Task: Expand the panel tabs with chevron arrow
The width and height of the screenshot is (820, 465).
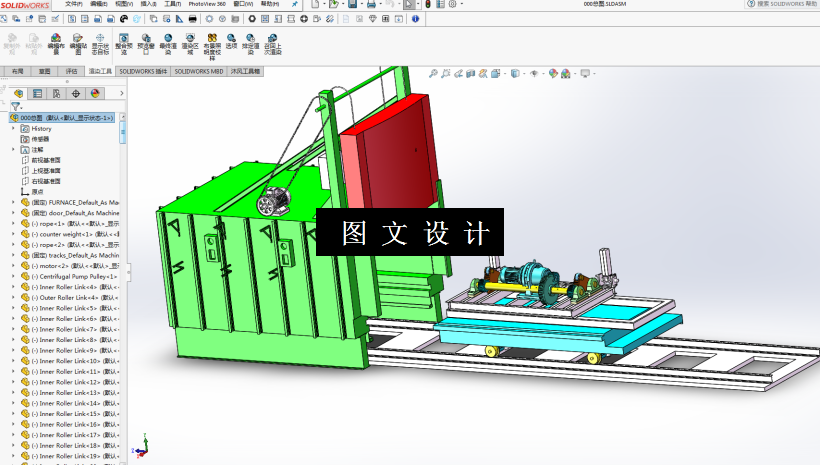Action: (121, 94)
